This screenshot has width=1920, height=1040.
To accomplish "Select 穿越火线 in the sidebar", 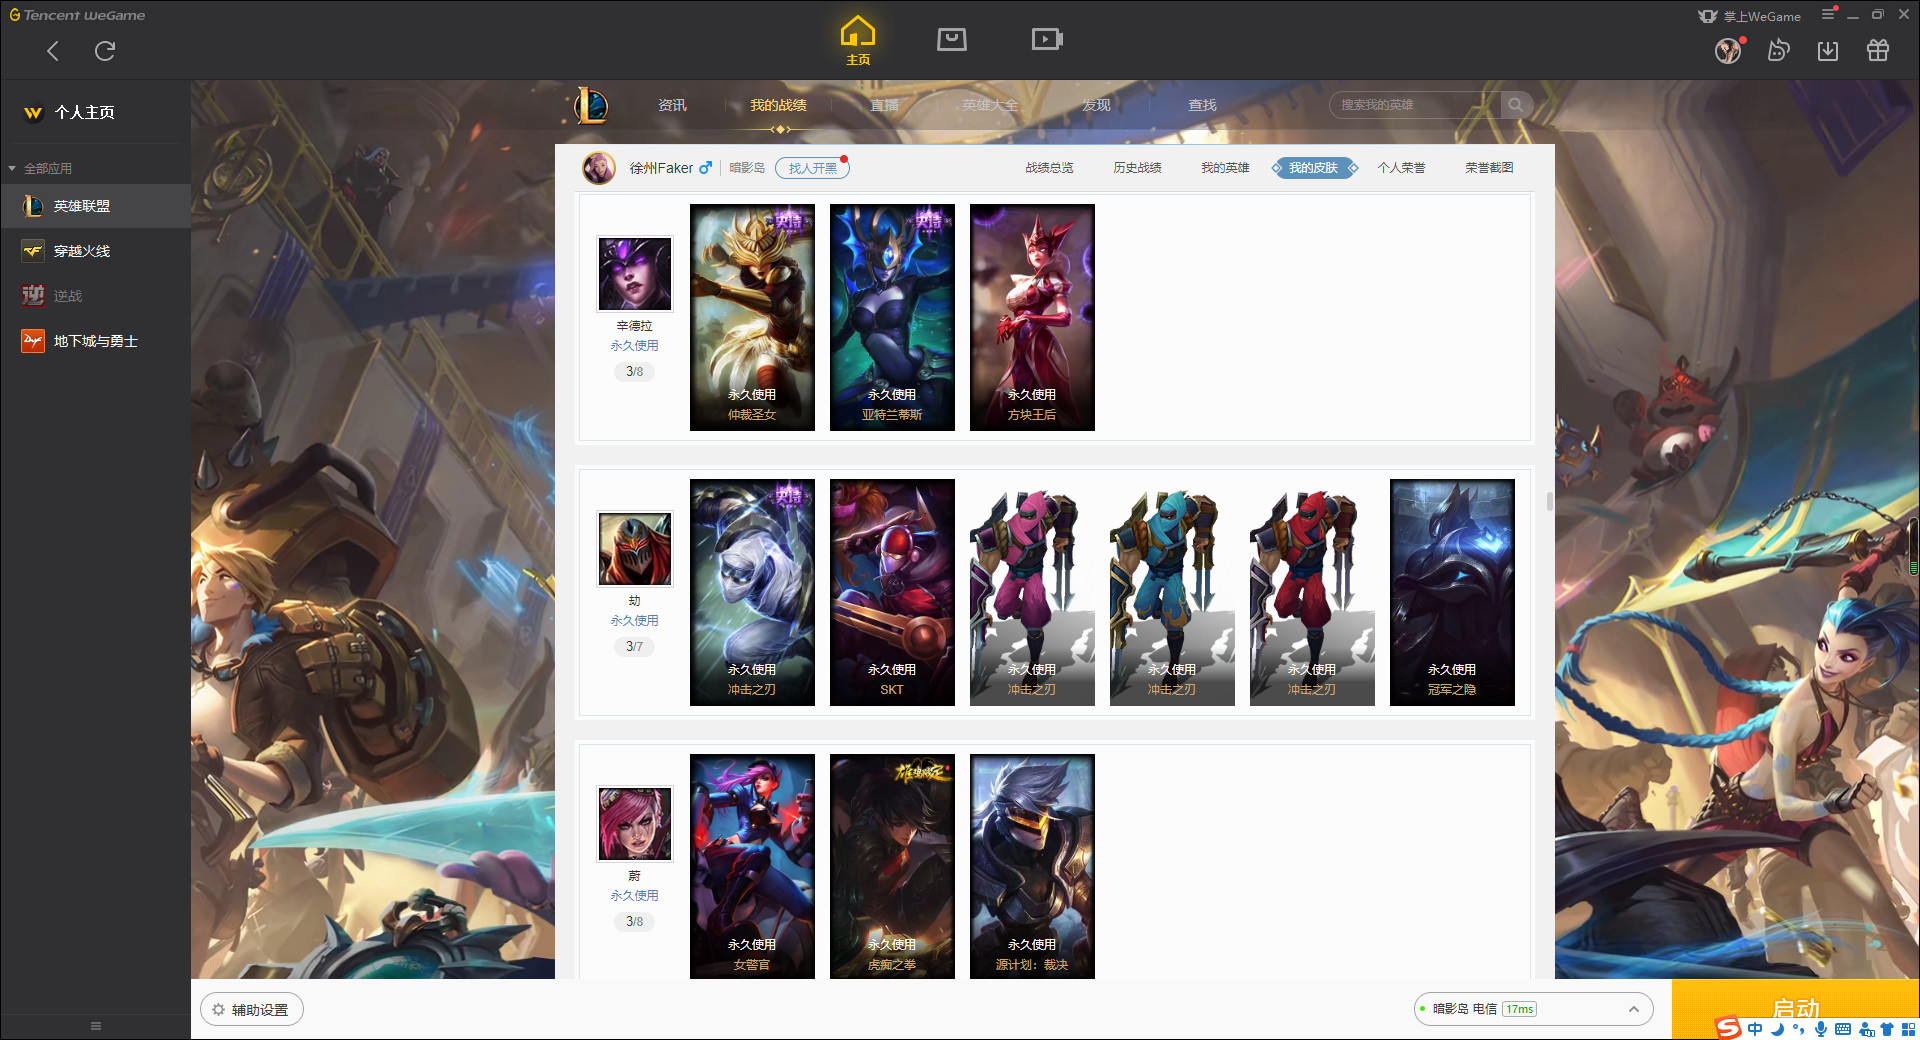I will coord(96,251).
